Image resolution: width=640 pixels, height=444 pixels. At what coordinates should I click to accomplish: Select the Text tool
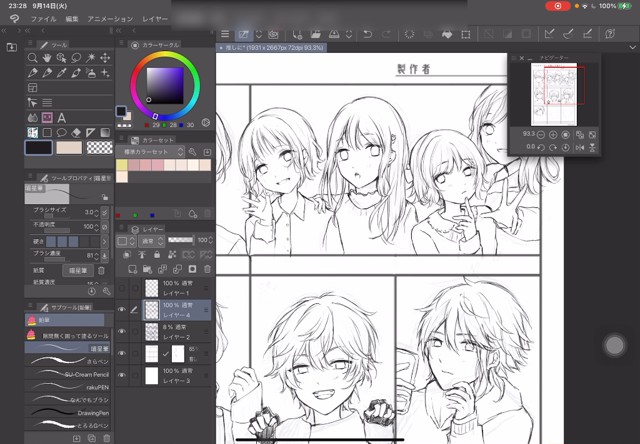point(62,118)
